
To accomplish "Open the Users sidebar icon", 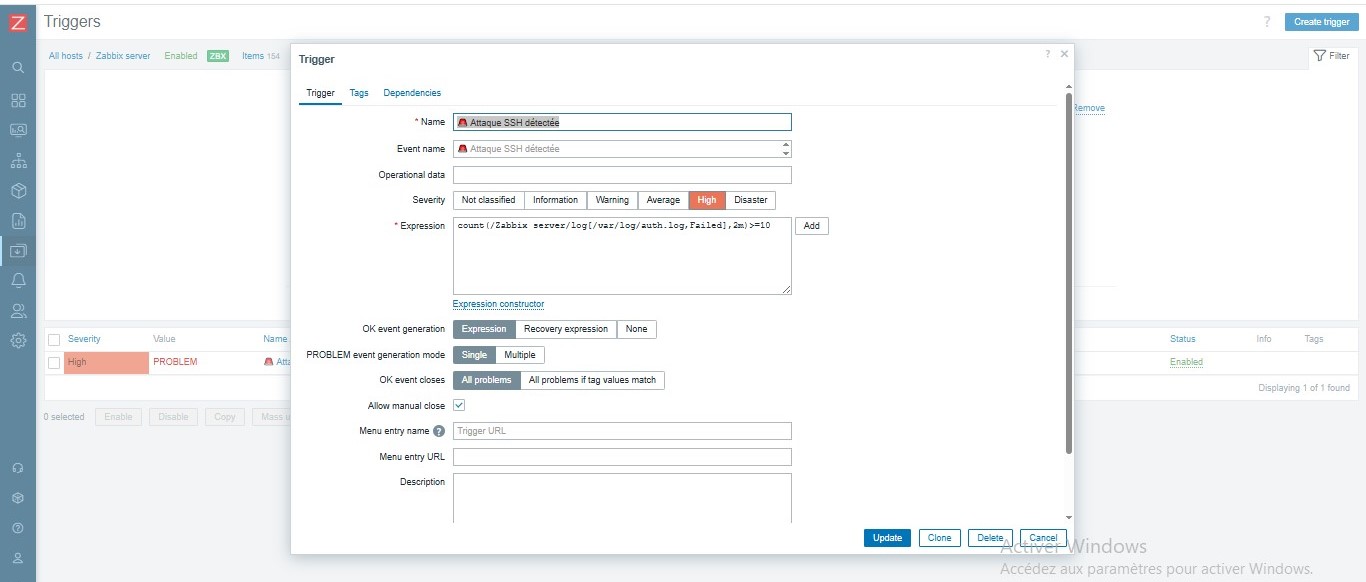I will (x=18, y=310).
